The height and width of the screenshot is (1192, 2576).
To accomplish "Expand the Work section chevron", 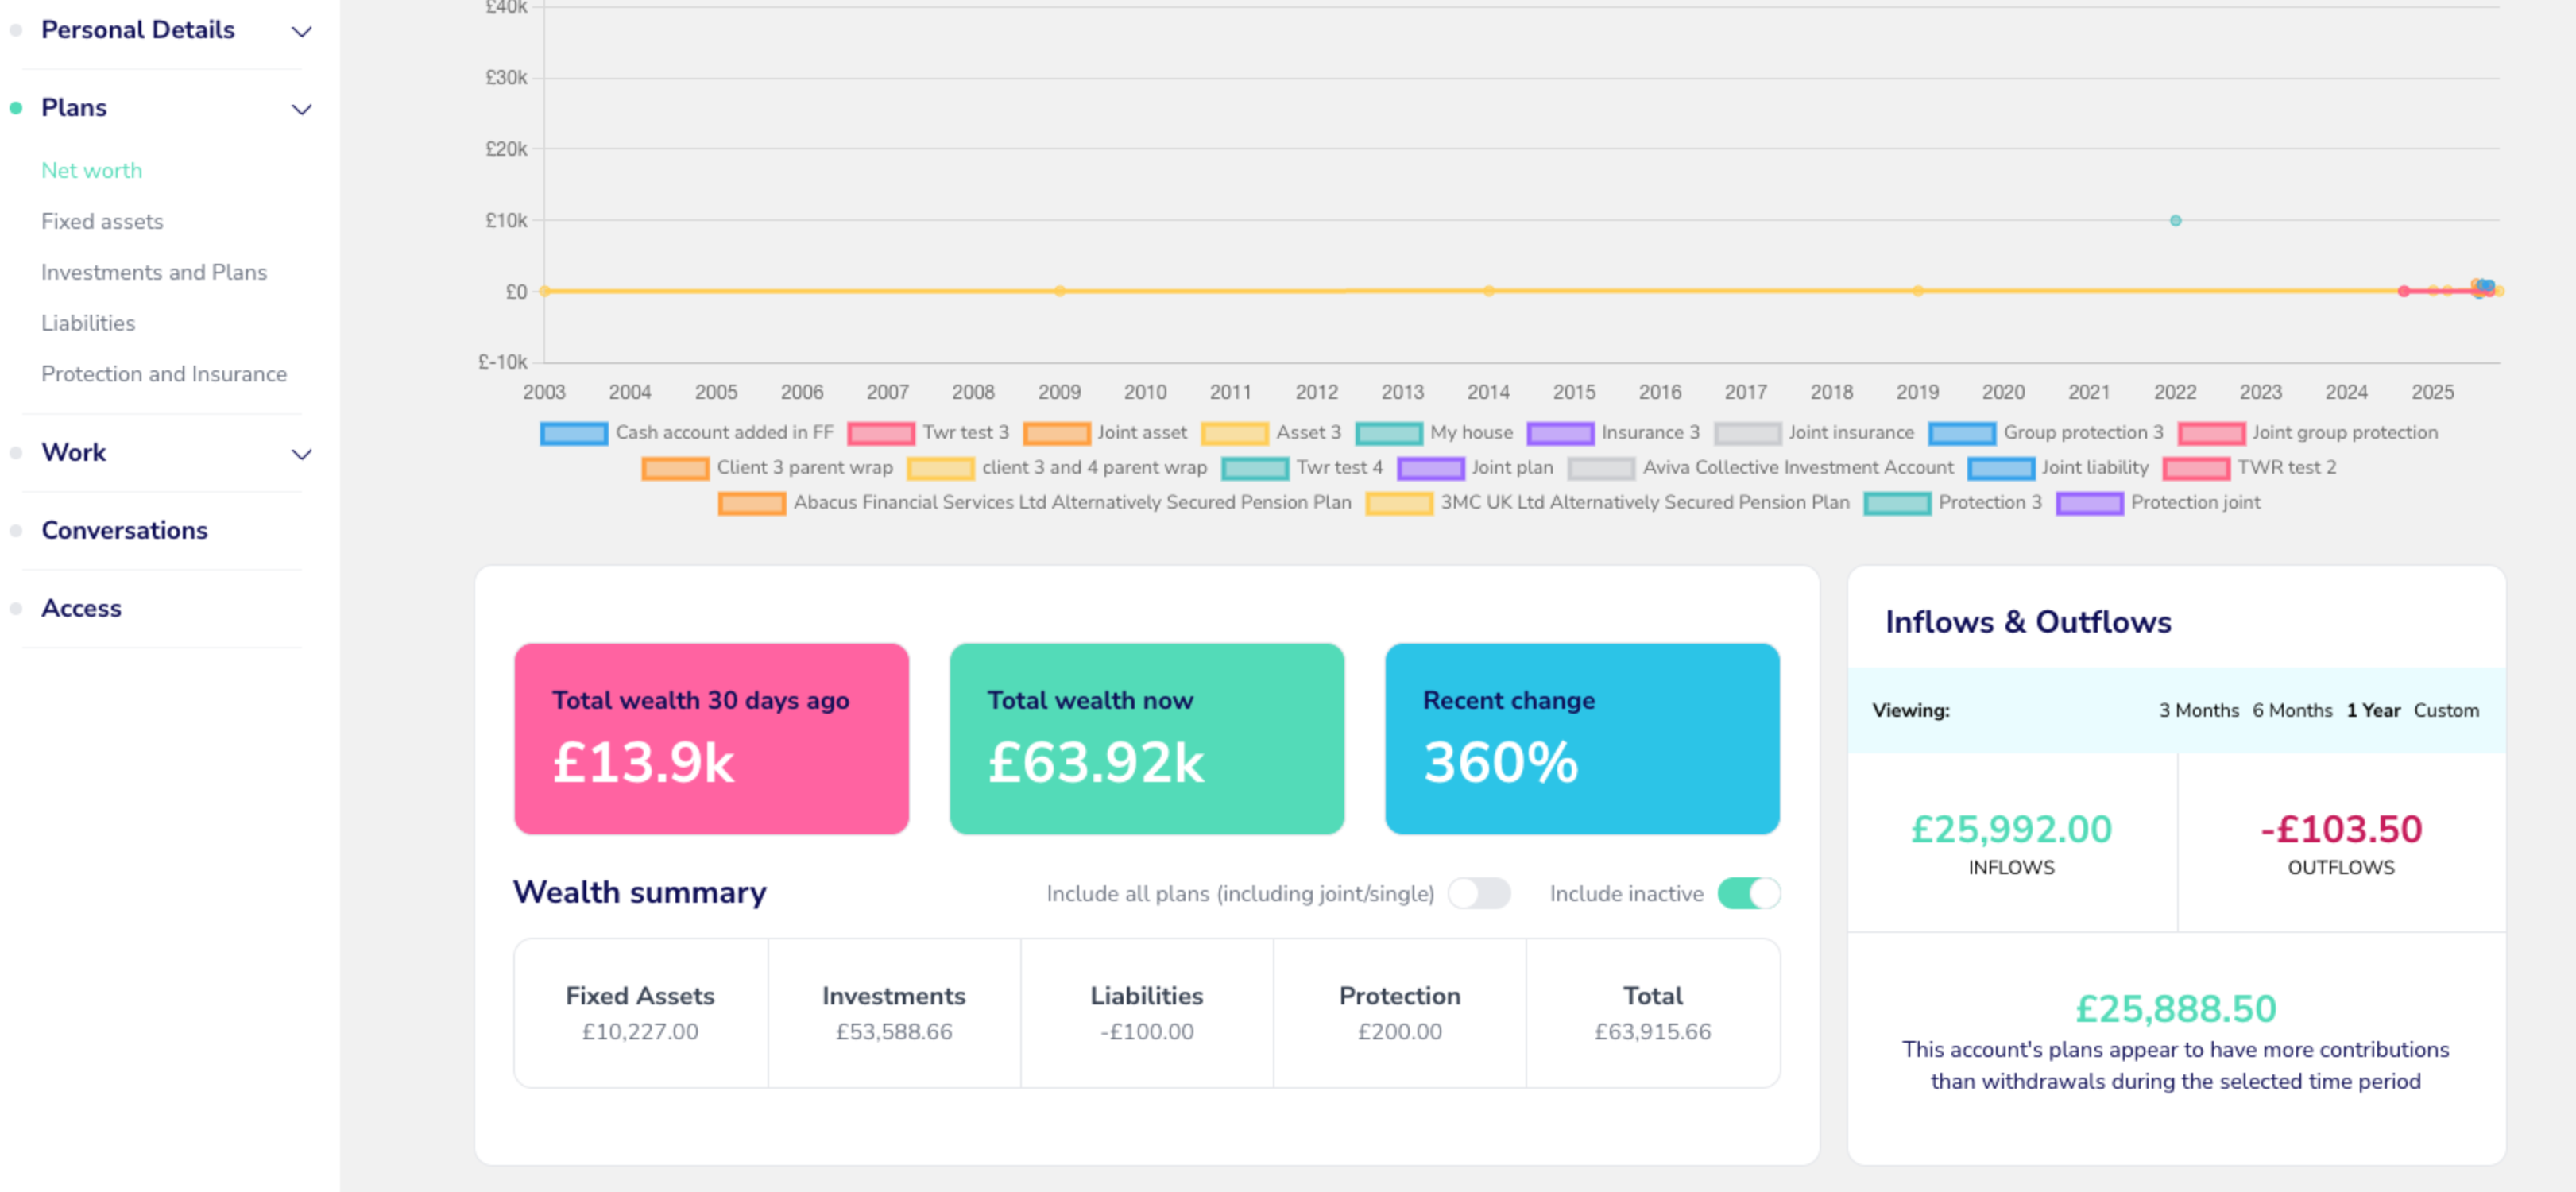I will (301, 454).
